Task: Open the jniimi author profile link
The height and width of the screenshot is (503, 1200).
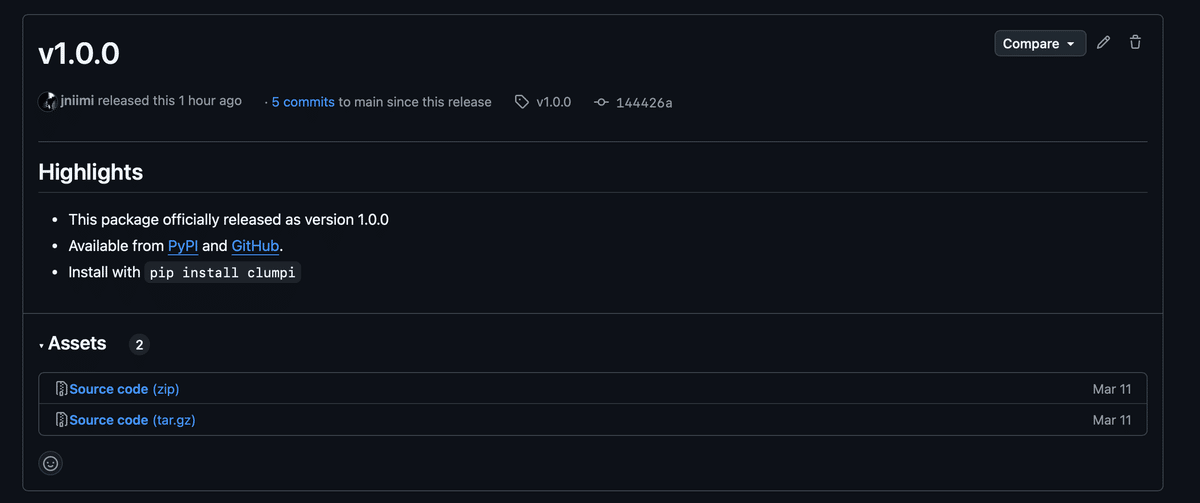Action: pos(77,101)
